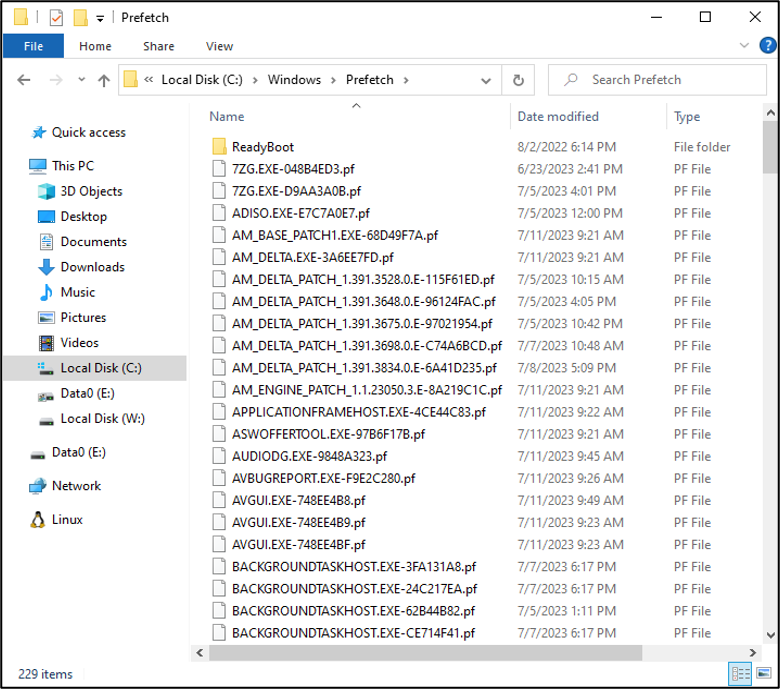Sort by Date modified column header
The height and width of the screenshot is (690, 780).
point(558,116)
